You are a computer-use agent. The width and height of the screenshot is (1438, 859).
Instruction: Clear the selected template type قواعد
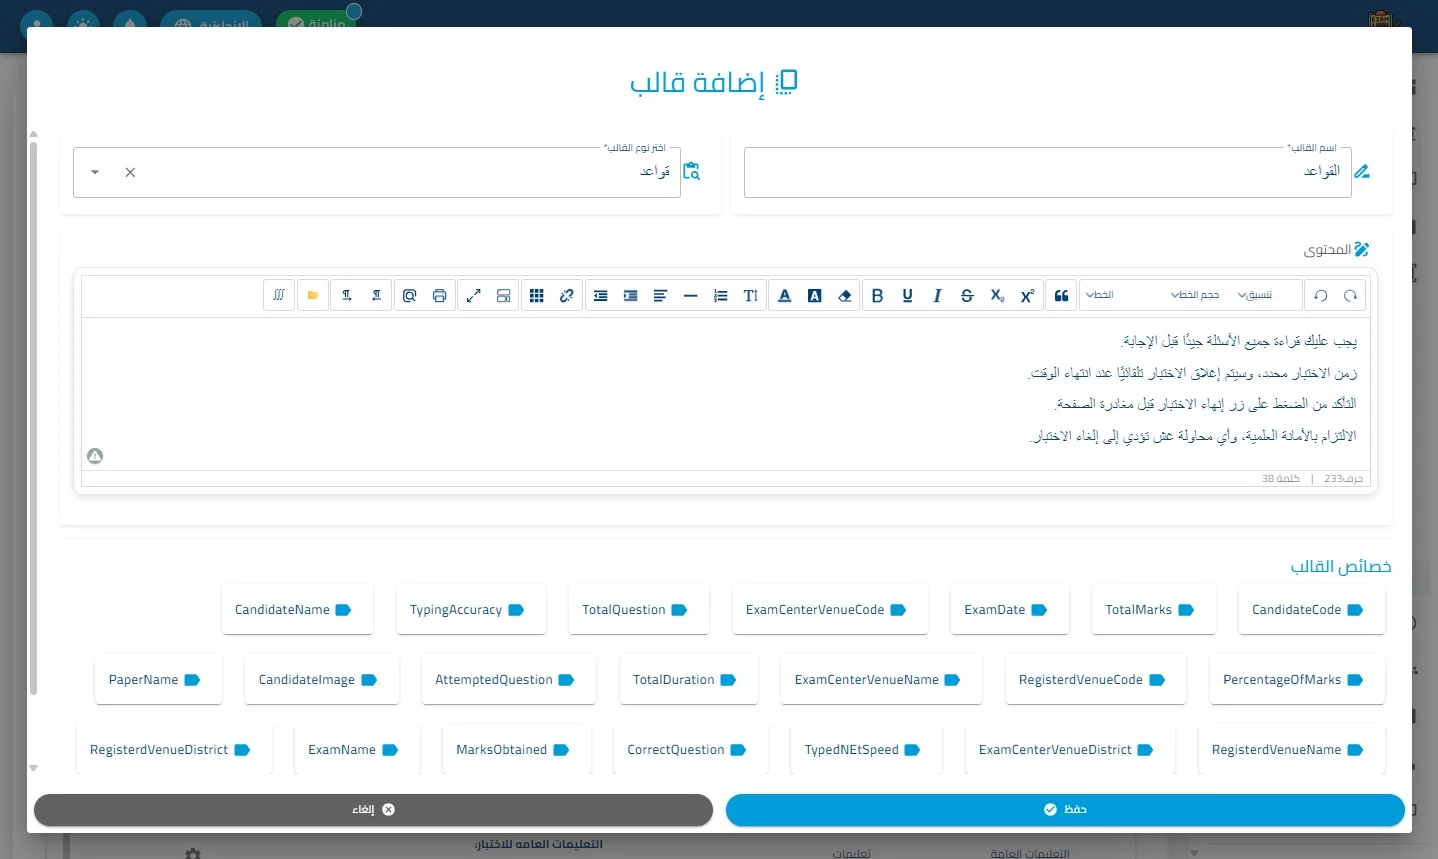tap(130, 173)
